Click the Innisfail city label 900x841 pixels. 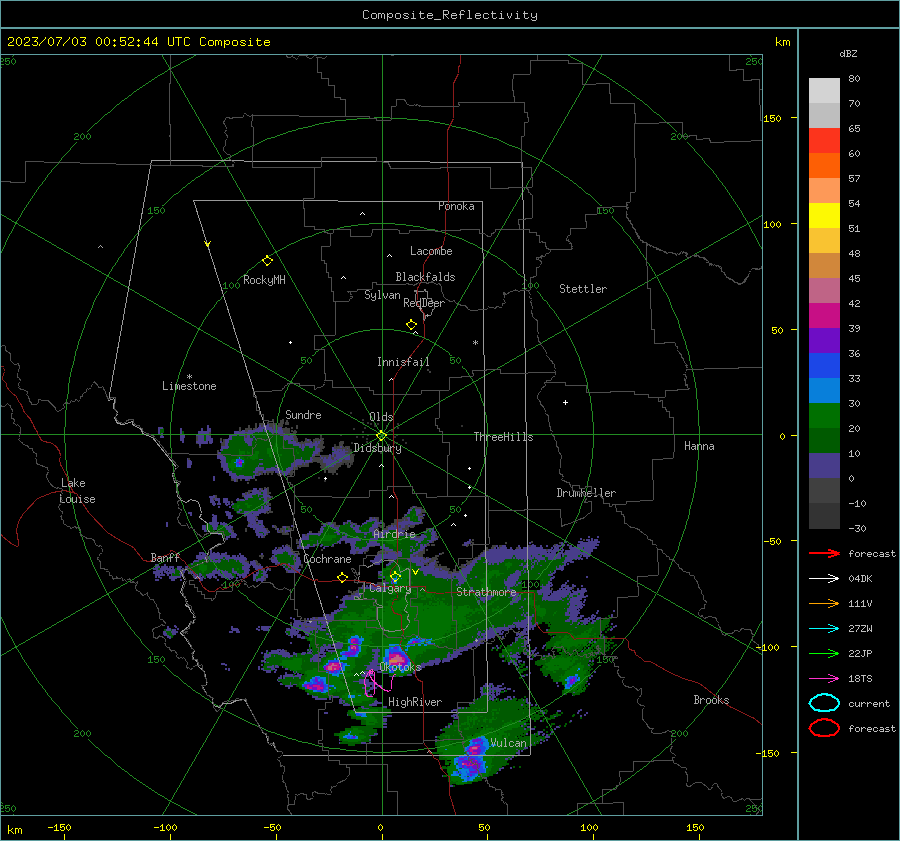[403, 362]
